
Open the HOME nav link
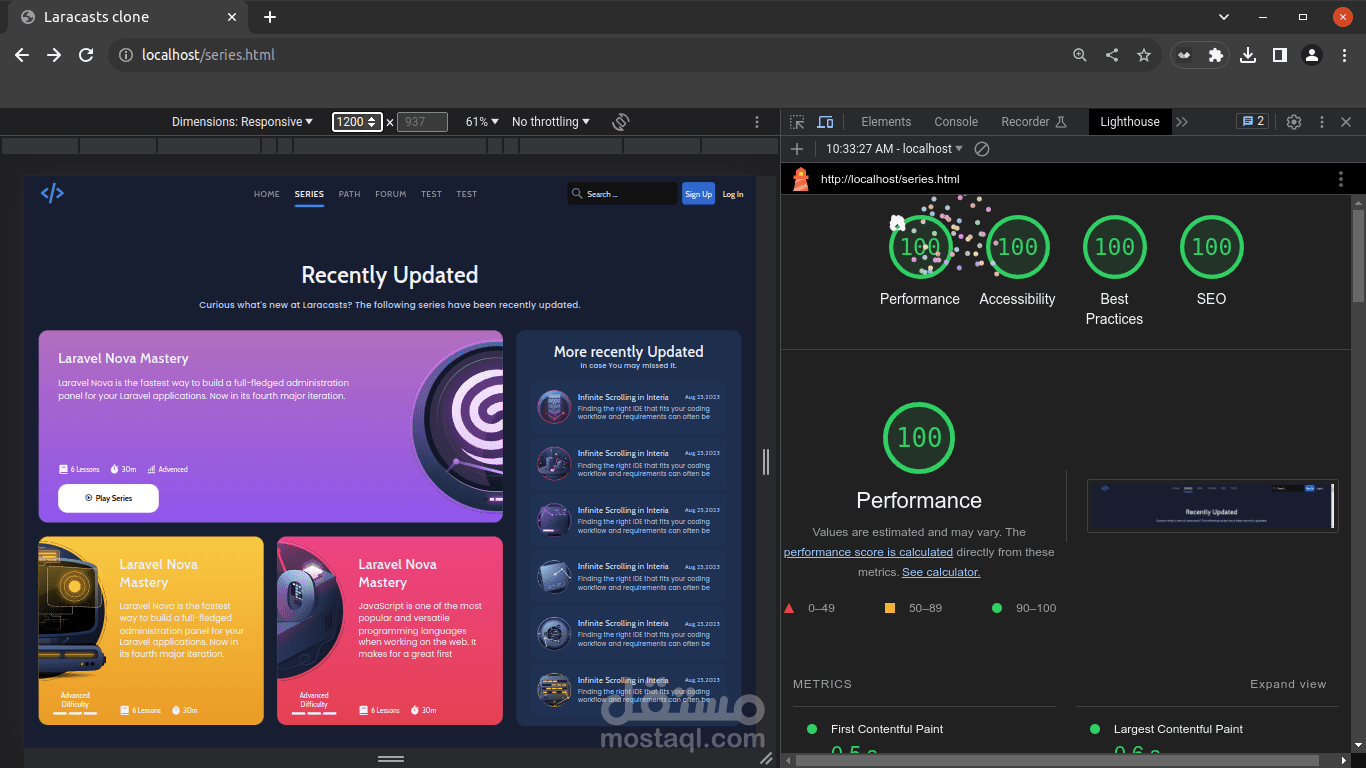[267, 194]
